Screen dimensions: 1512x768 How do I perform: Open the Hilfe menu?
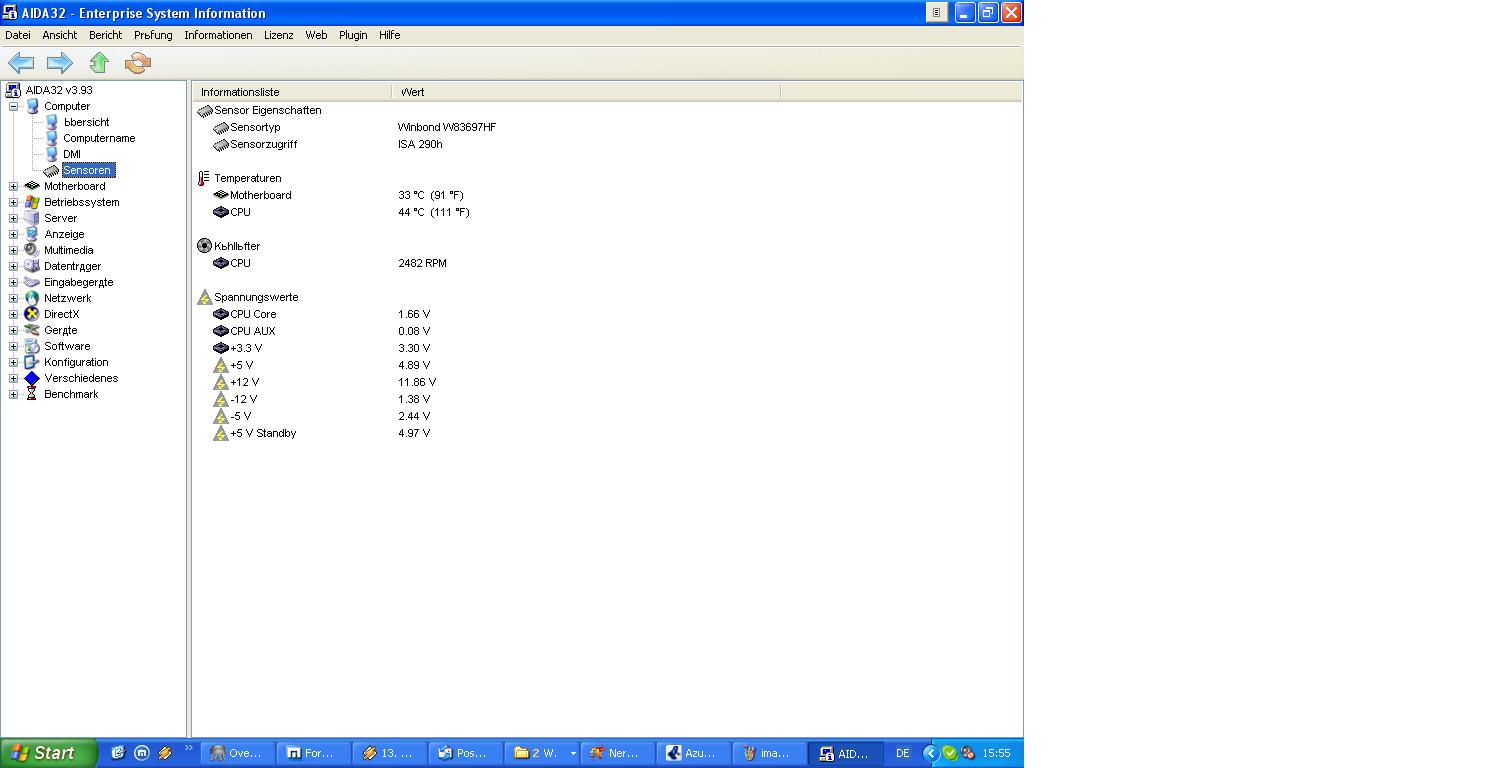click(390, 35)
